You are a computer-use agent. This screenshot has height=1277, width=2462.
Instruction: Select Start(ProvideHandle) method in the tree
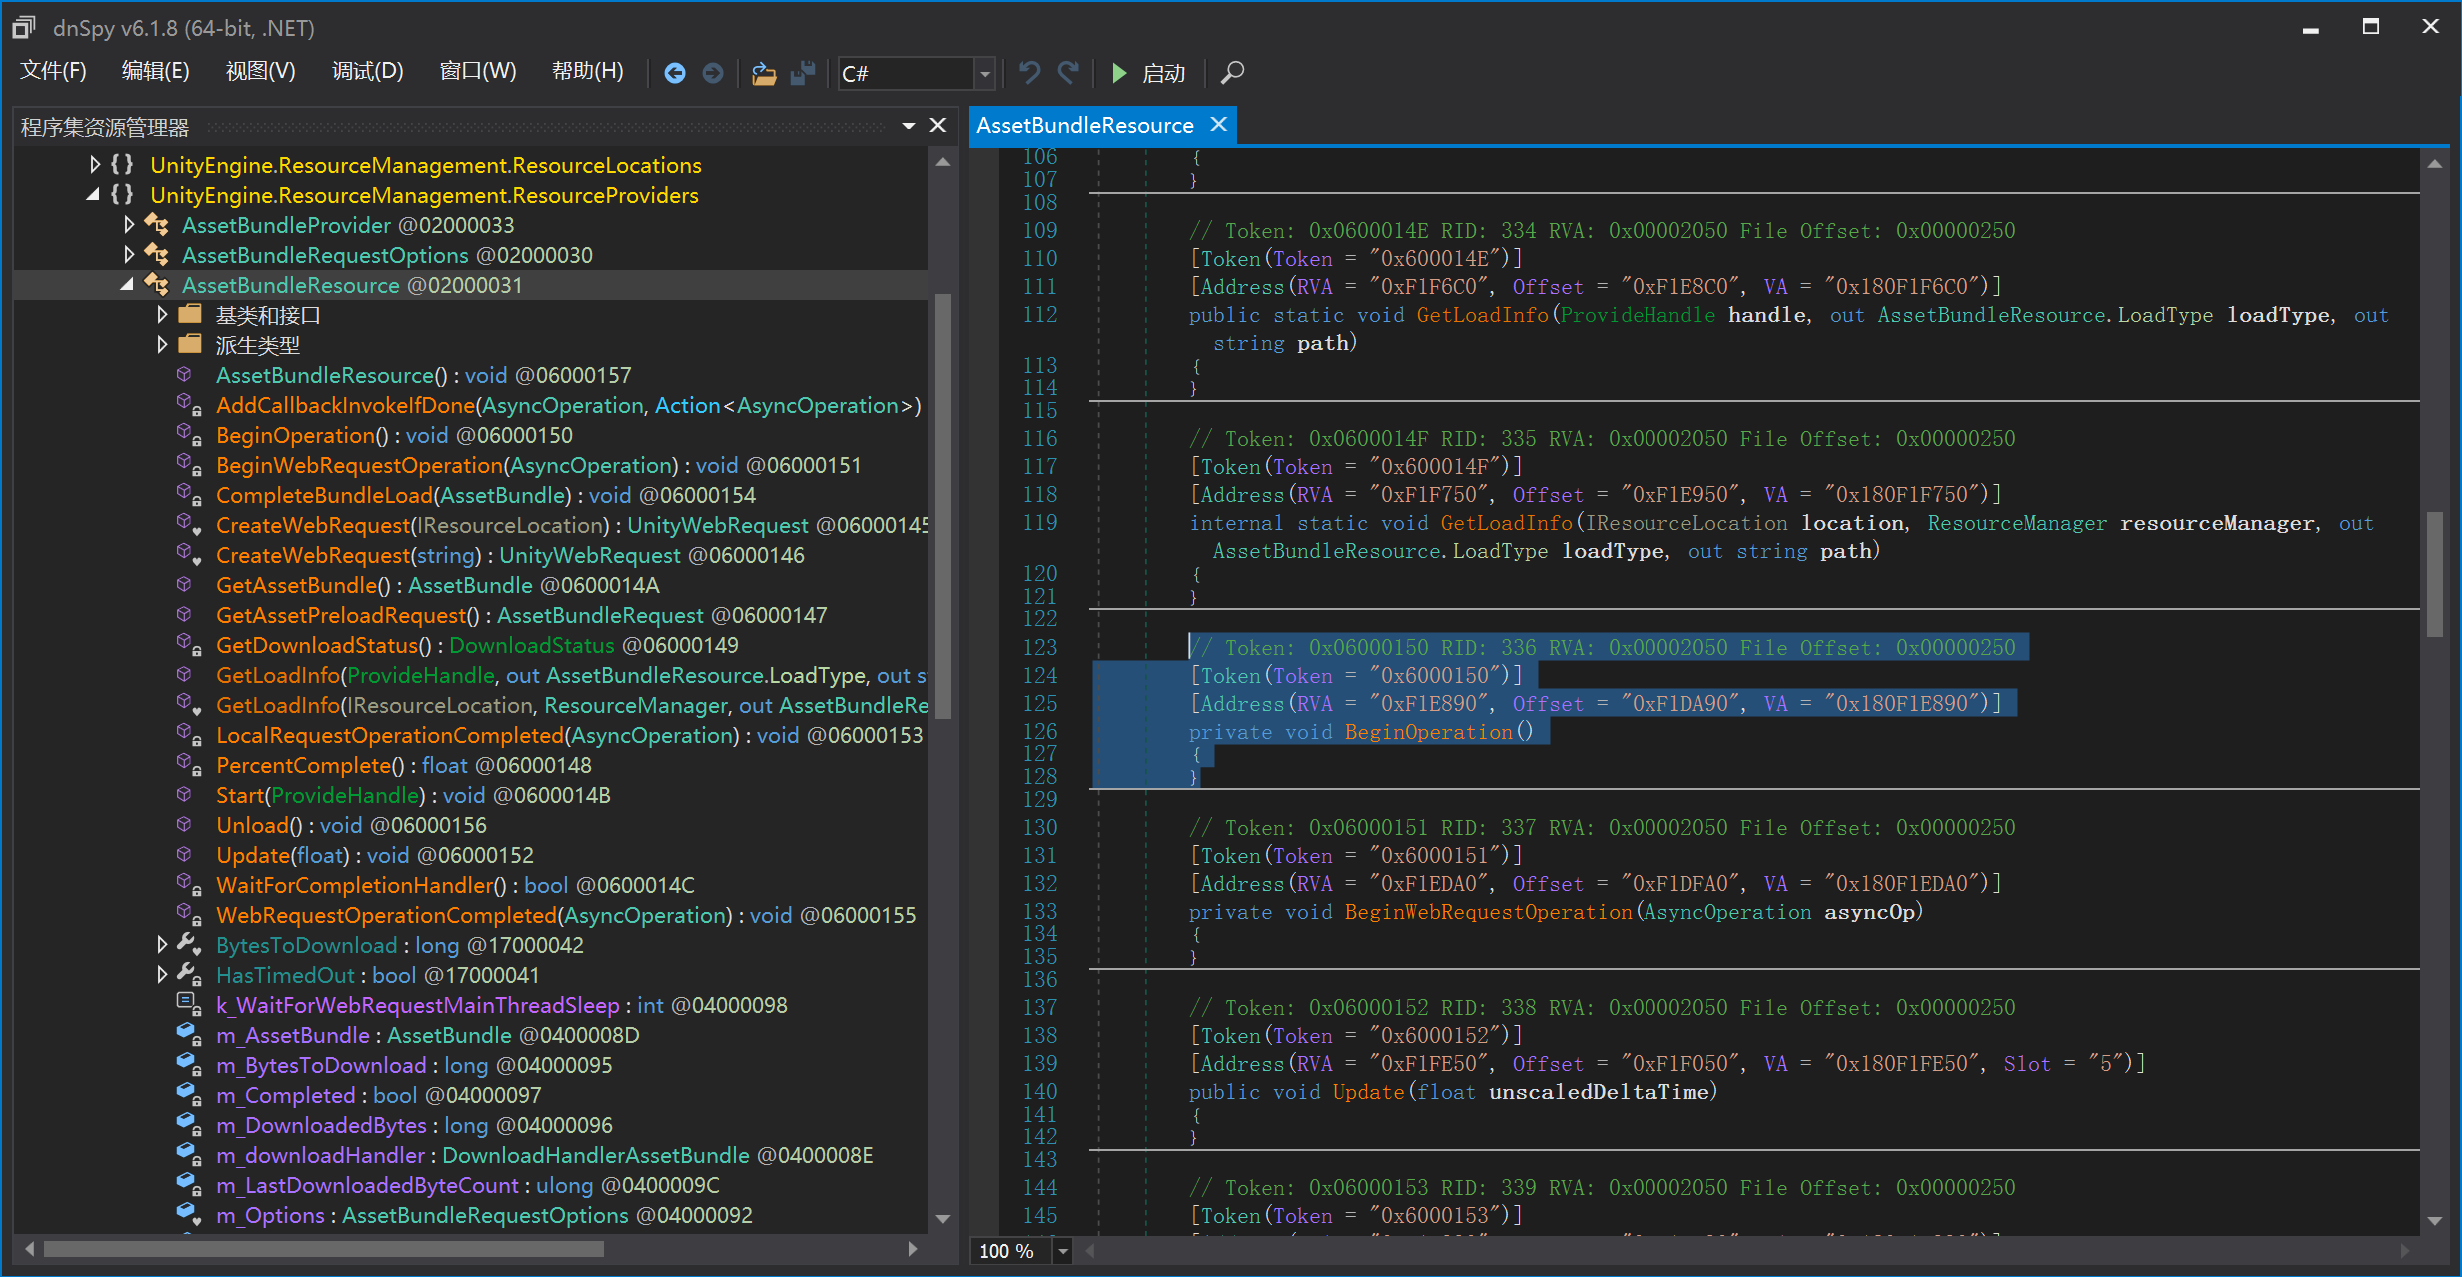pos(413,795)
